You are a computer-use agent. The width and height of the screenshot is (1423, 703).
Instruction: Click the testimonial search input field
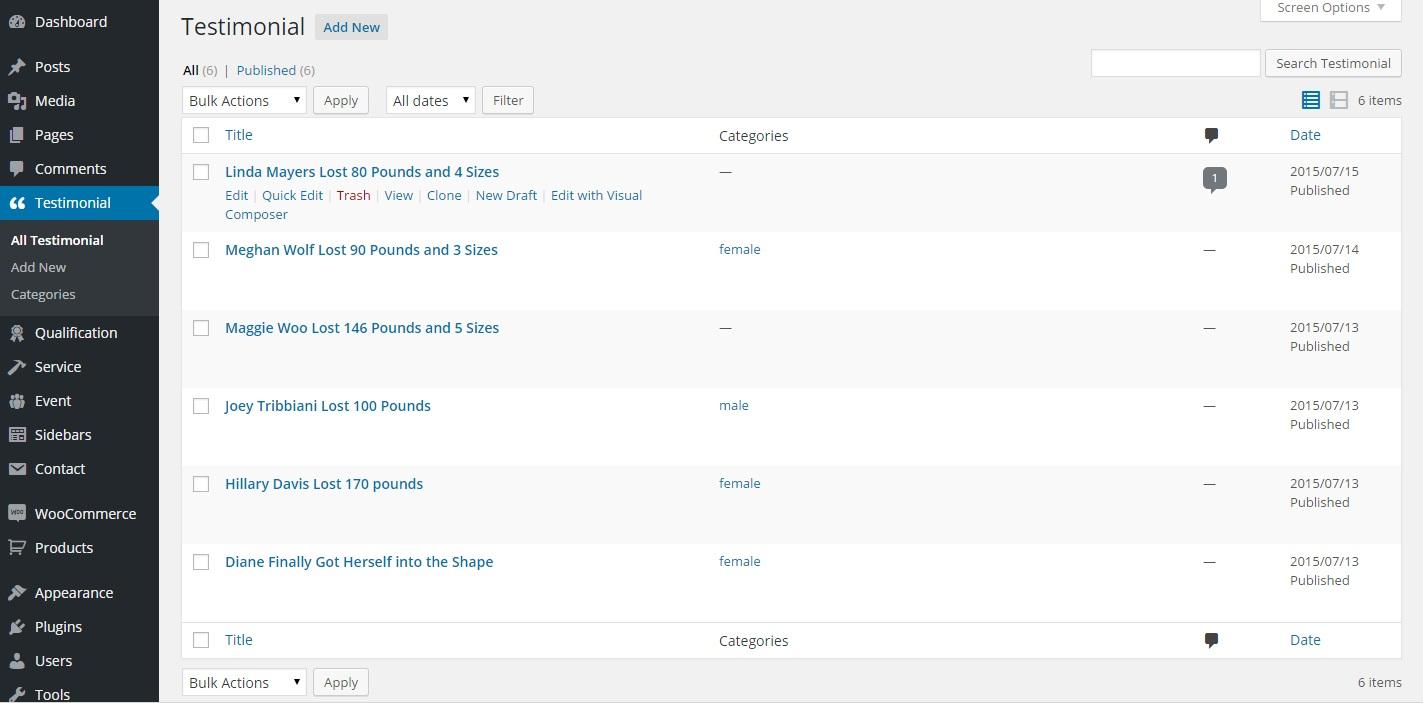click(x=1175, y=63)
